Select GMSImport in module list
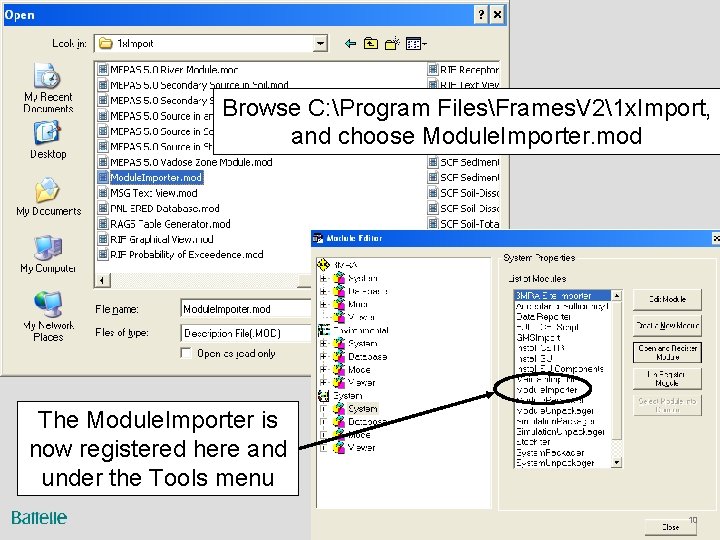The width and height of the screenshot is (720, 540). [538, 338]
